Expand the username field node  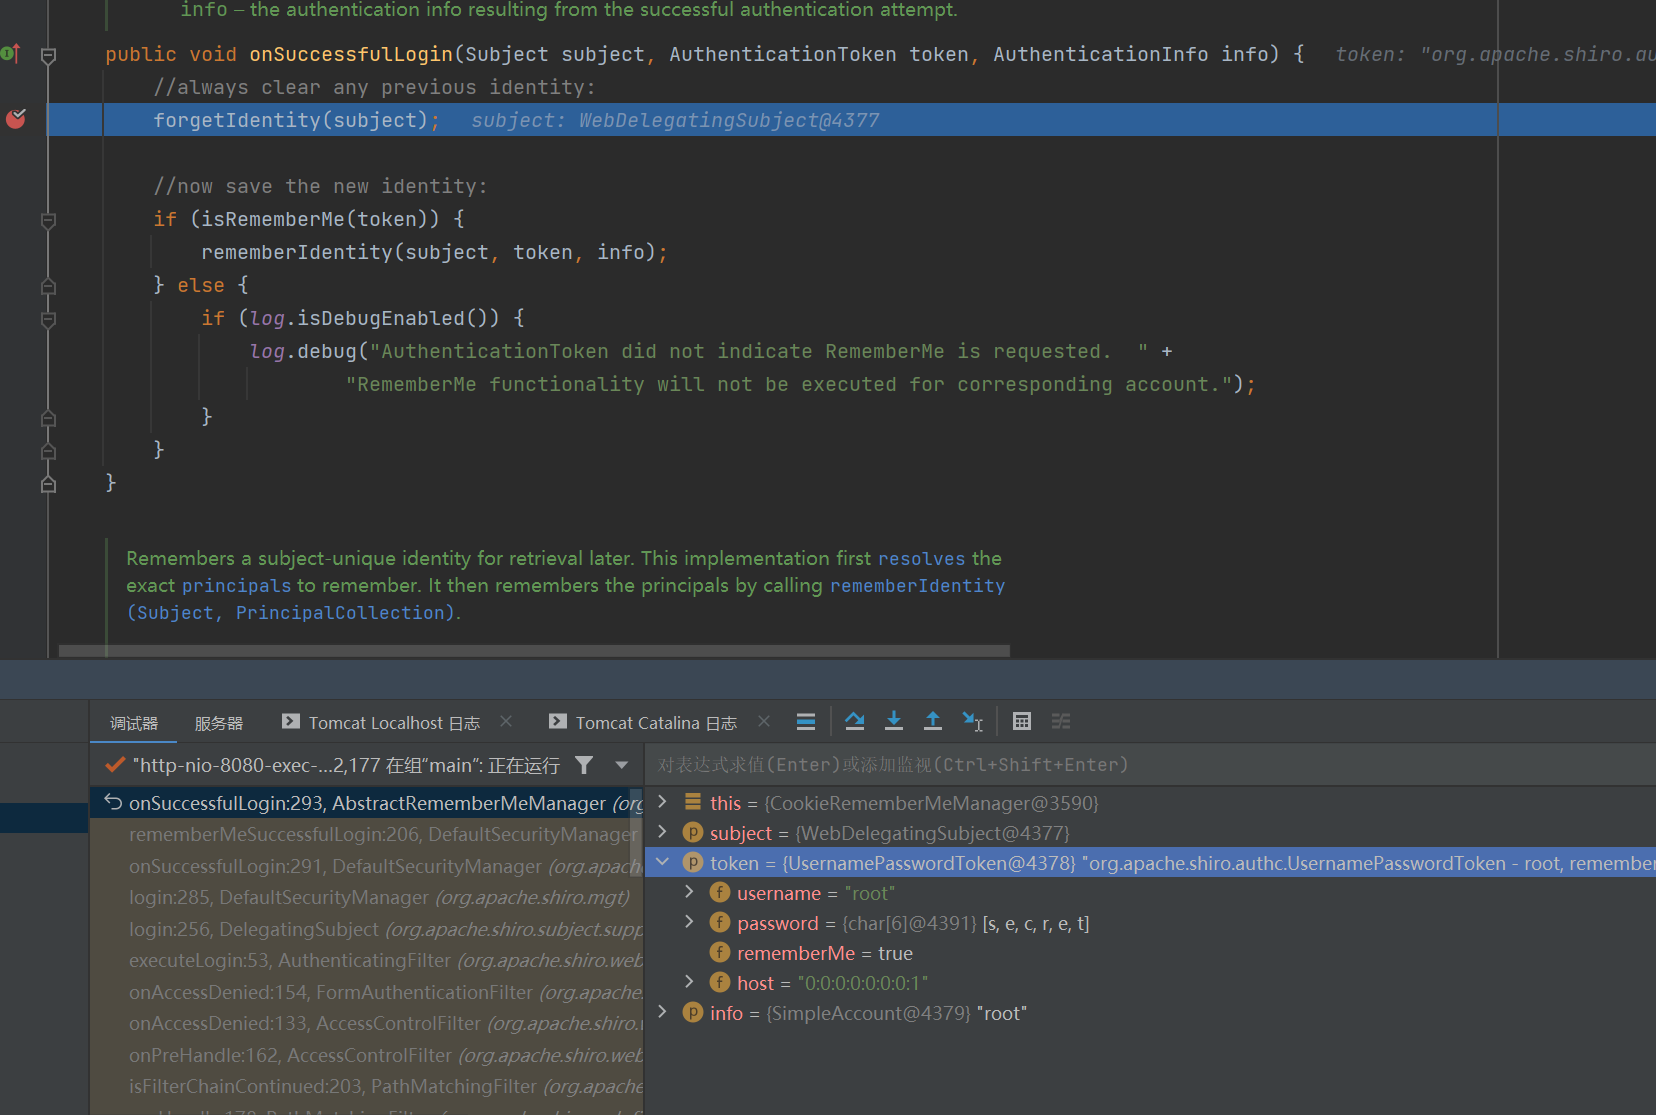point(689,892)
